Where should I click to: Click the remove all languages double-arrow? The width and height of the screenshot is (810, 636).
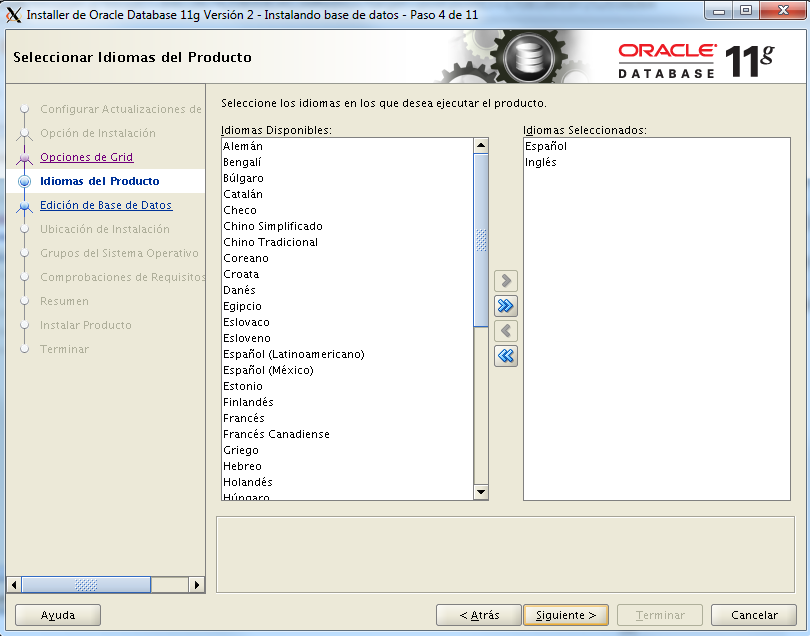(x=506, y=355)
